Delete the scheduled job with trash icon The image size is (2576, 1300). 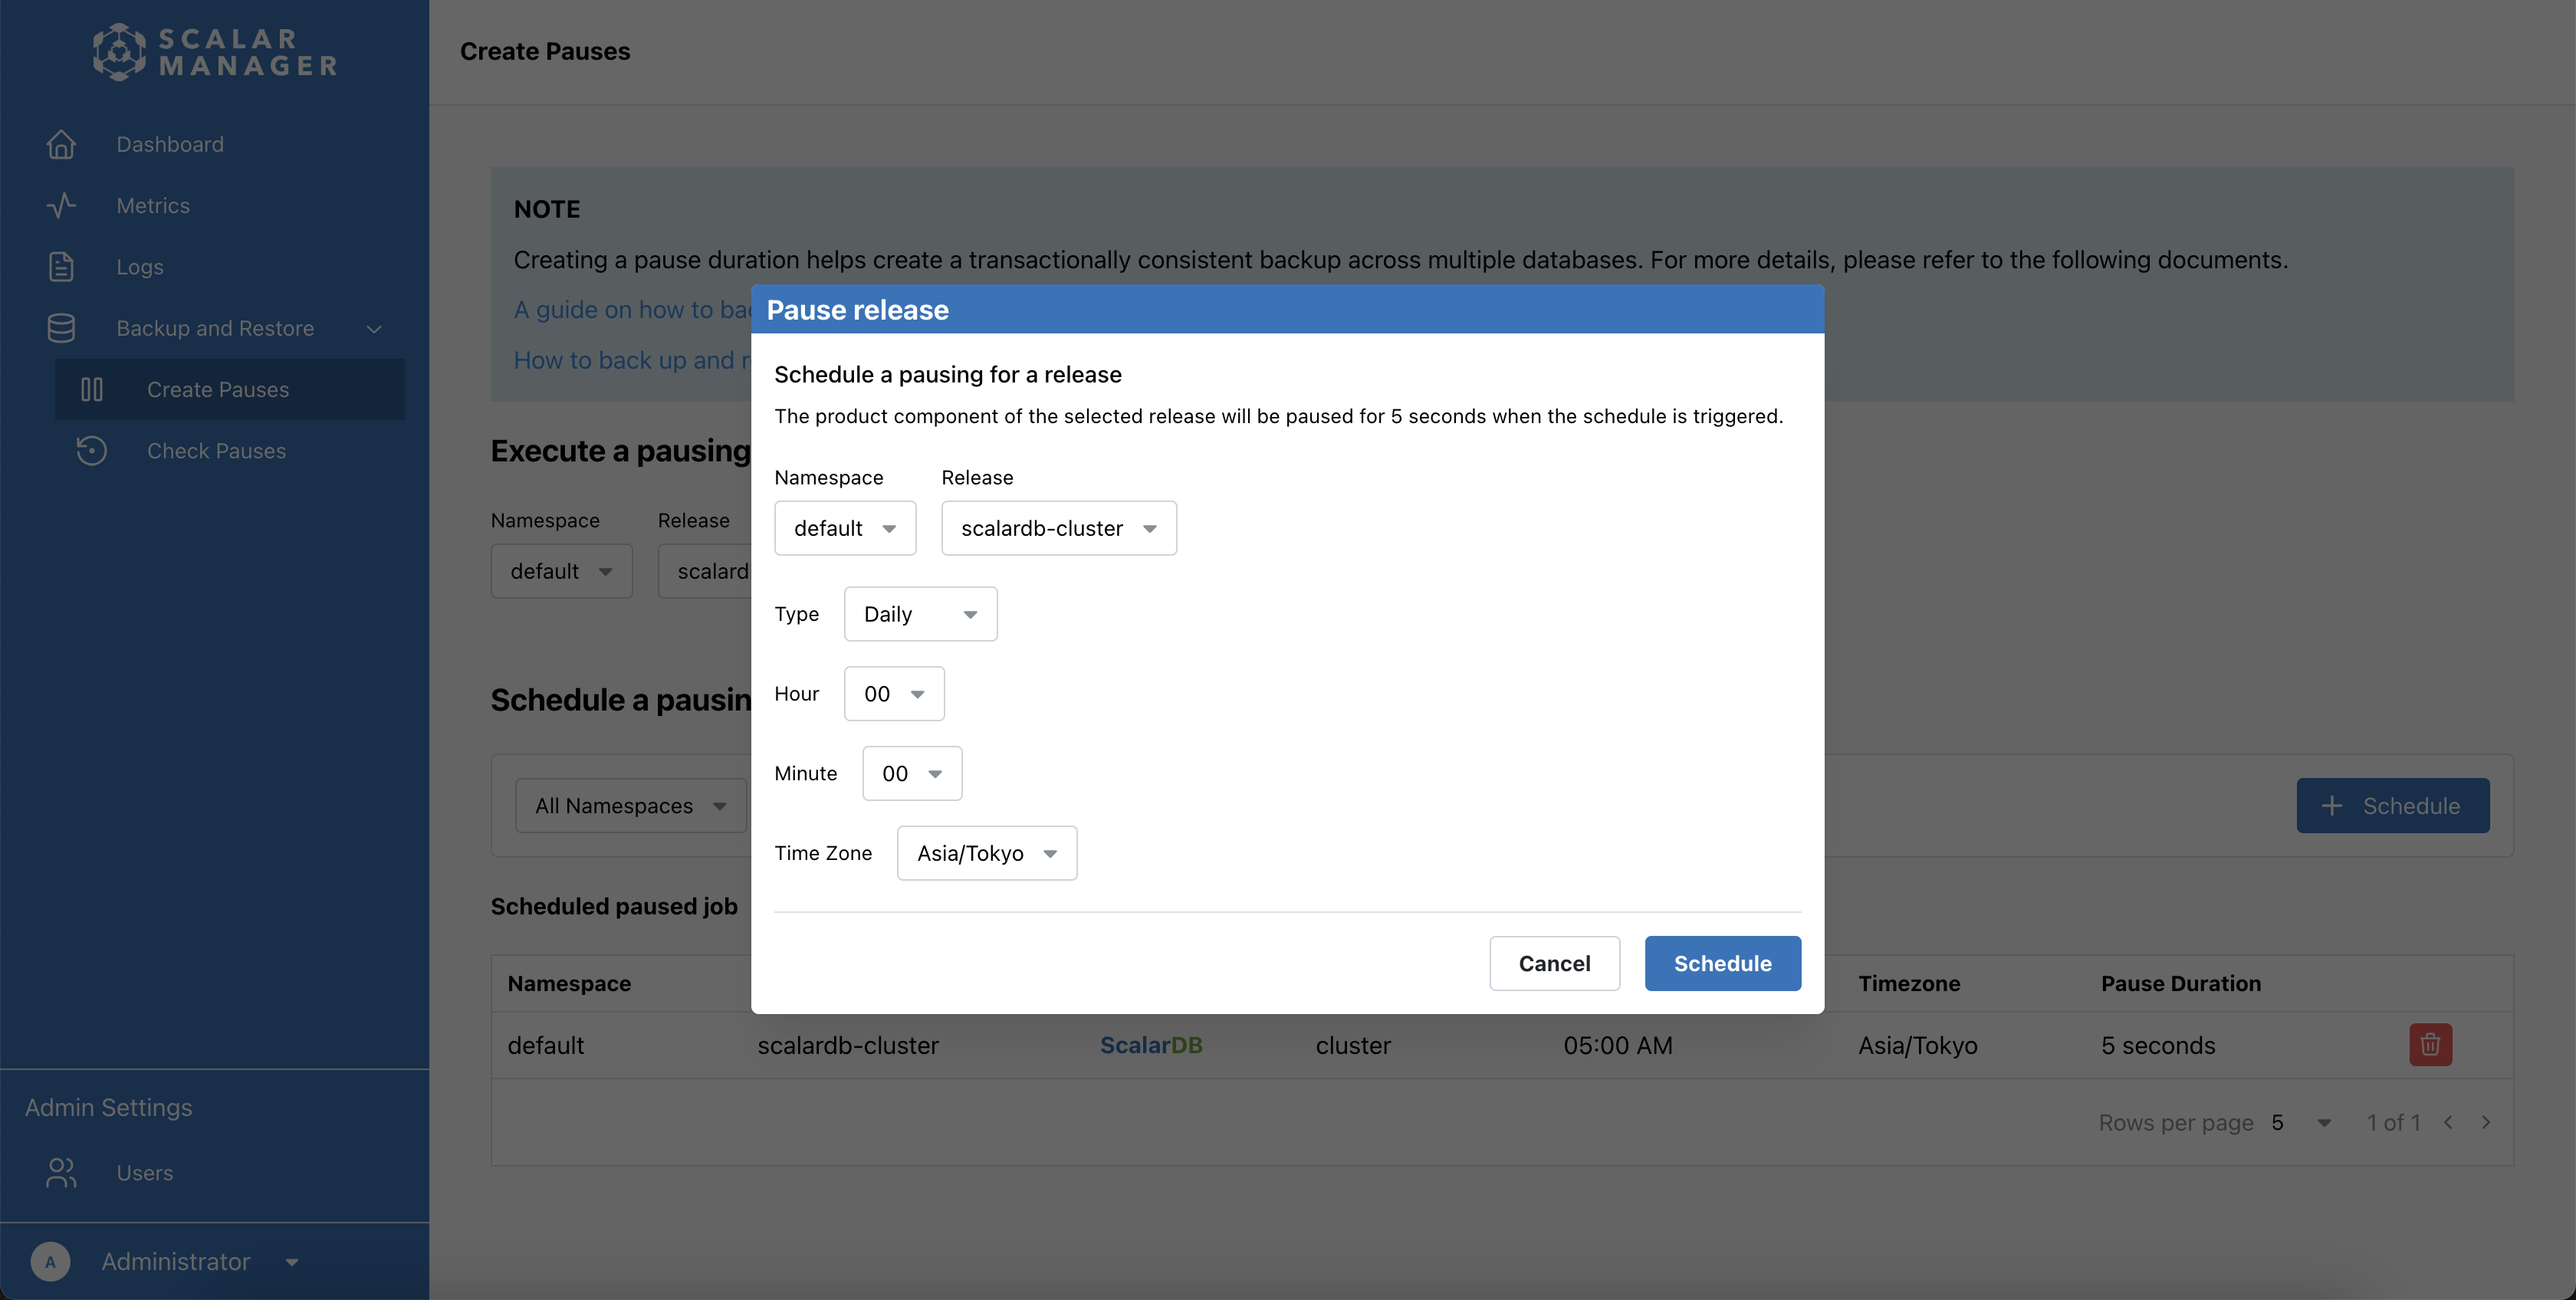[2430, 1045]
